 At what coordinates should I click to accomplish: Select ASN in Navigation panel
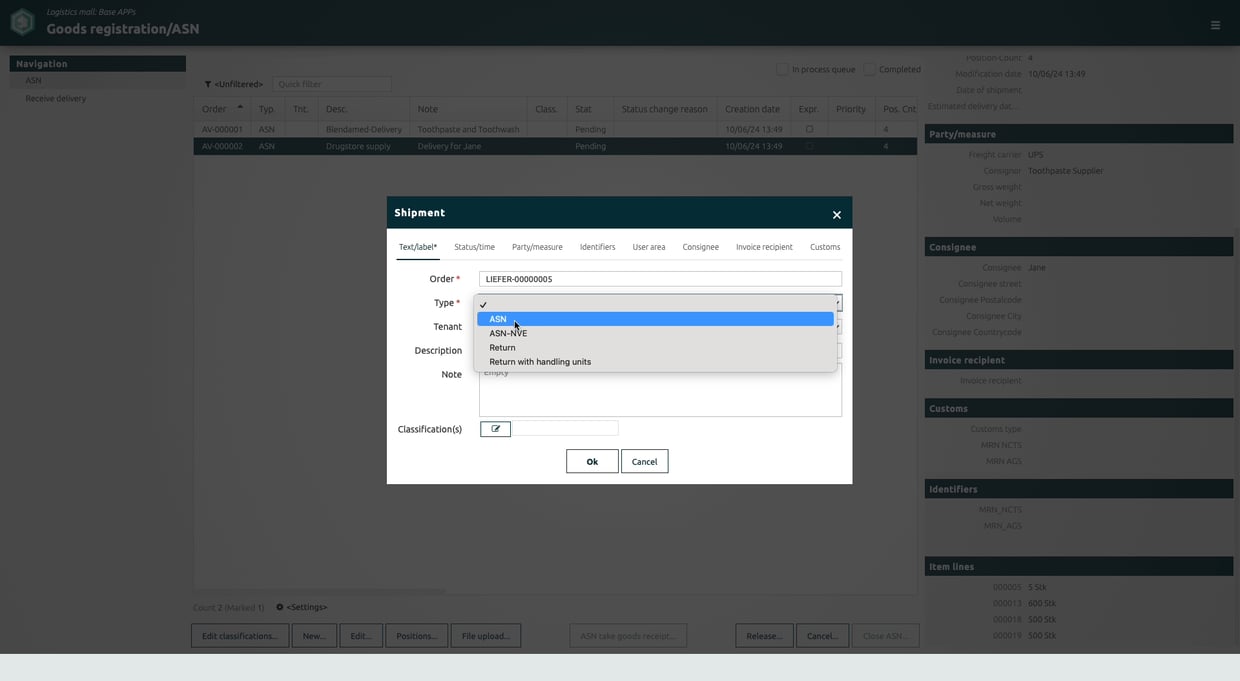pyautogui.click(x=98, y=81)
